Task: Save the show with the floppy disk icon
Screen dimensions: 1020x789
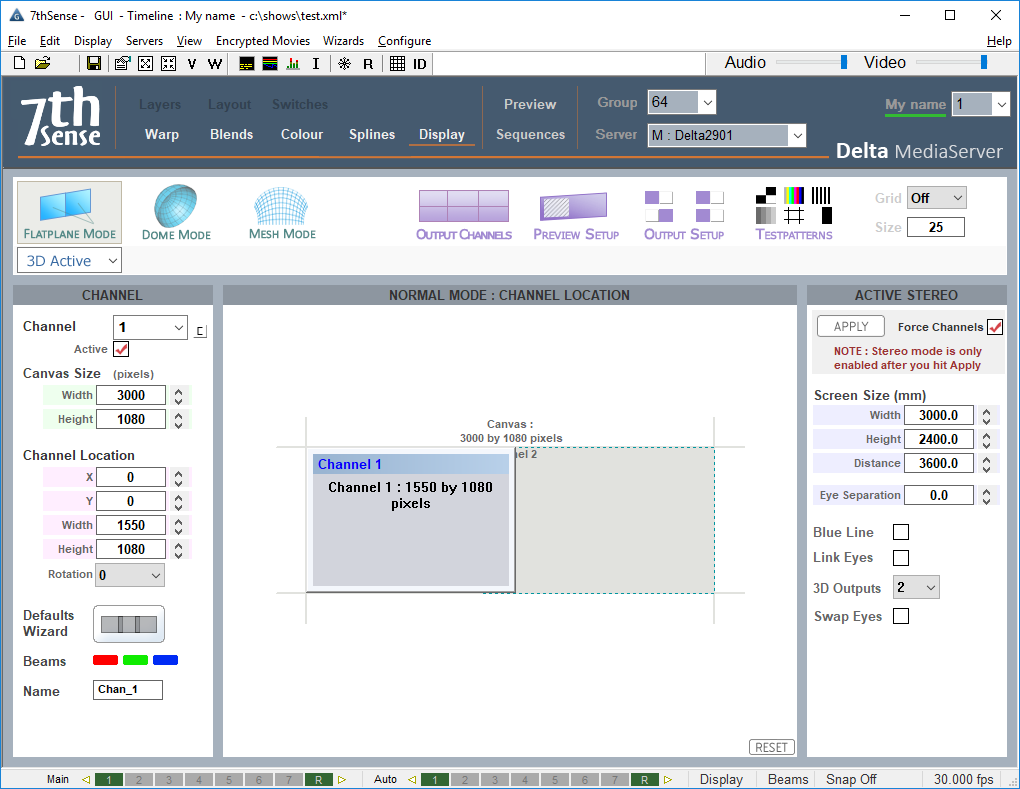Action: coord(94,63)
